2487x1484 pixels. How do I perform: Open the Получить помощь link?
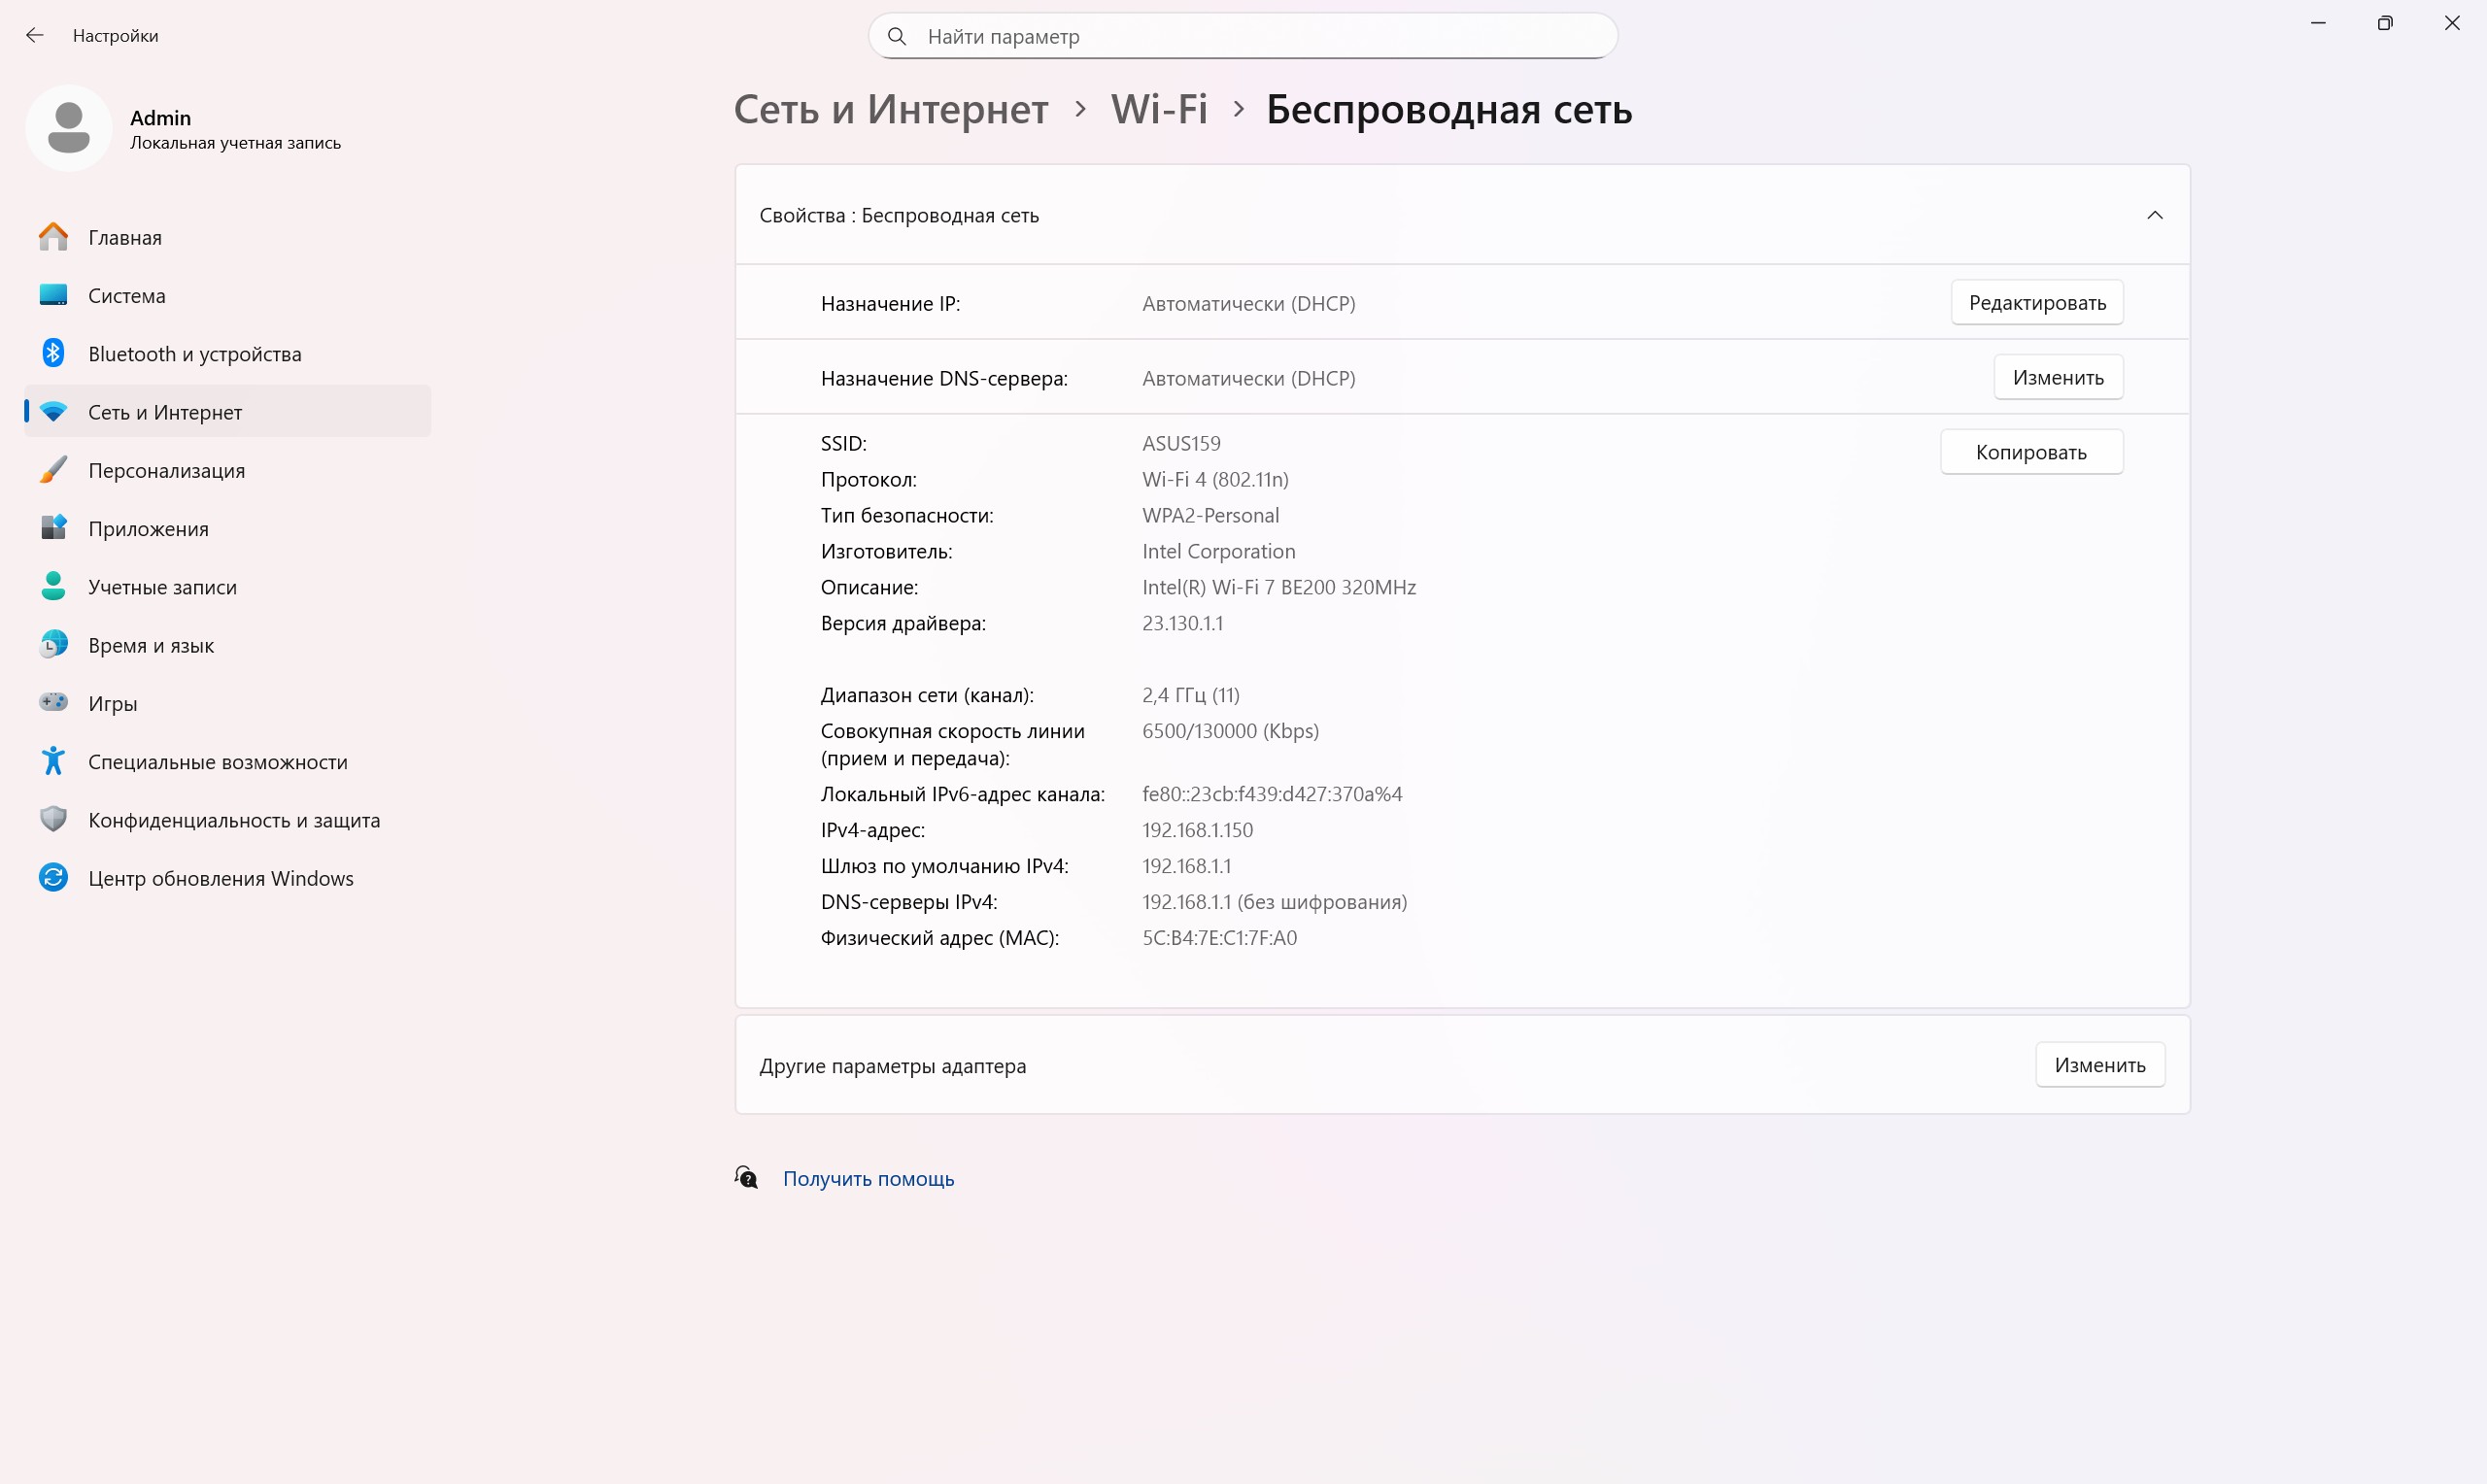pyautogui.click(x=868, y=1179)
